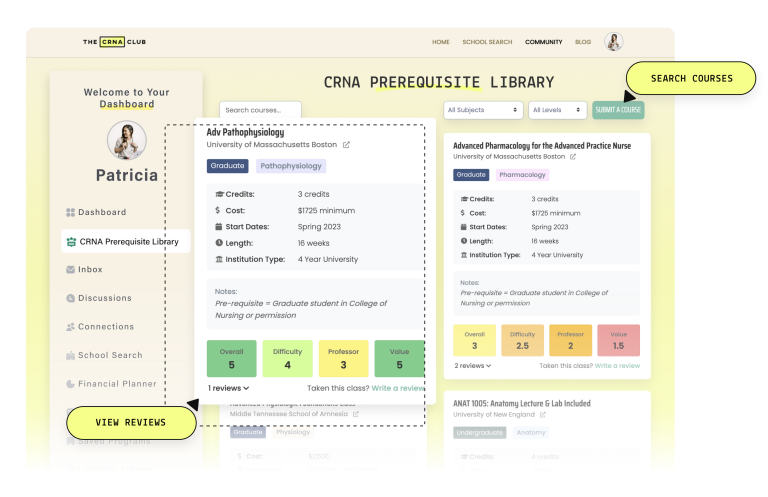Click Write a review on the Advanced Pharmacology card
The width and height of the screenshot is (768, 497).
click(617, 366)
